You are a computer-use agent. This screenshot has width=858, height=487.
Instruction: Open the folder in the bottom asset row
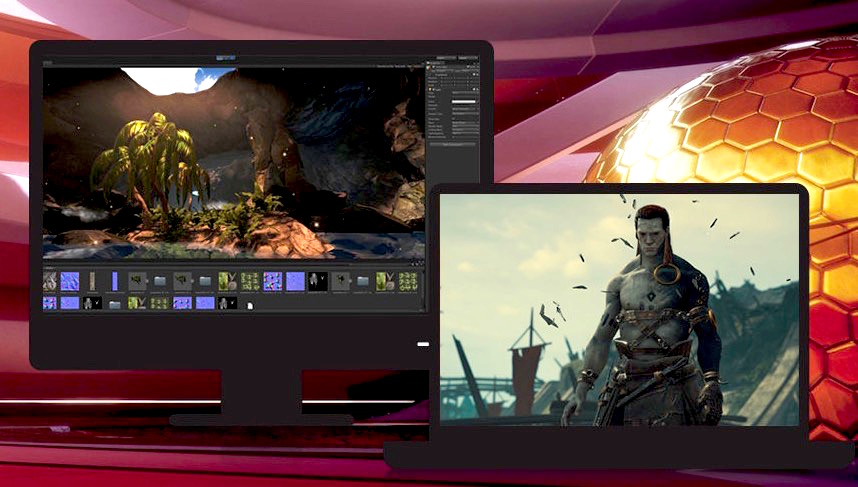114,303
